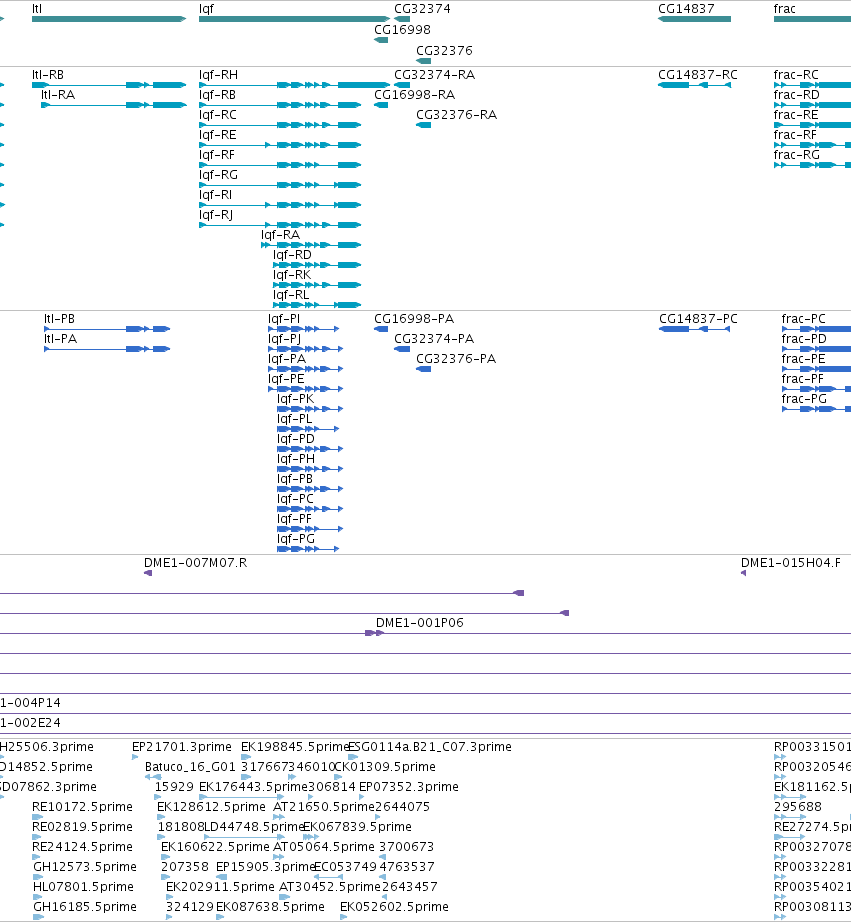851x922 pixels.
Task: Select the lqf-RA transcript
Action: 311,245
